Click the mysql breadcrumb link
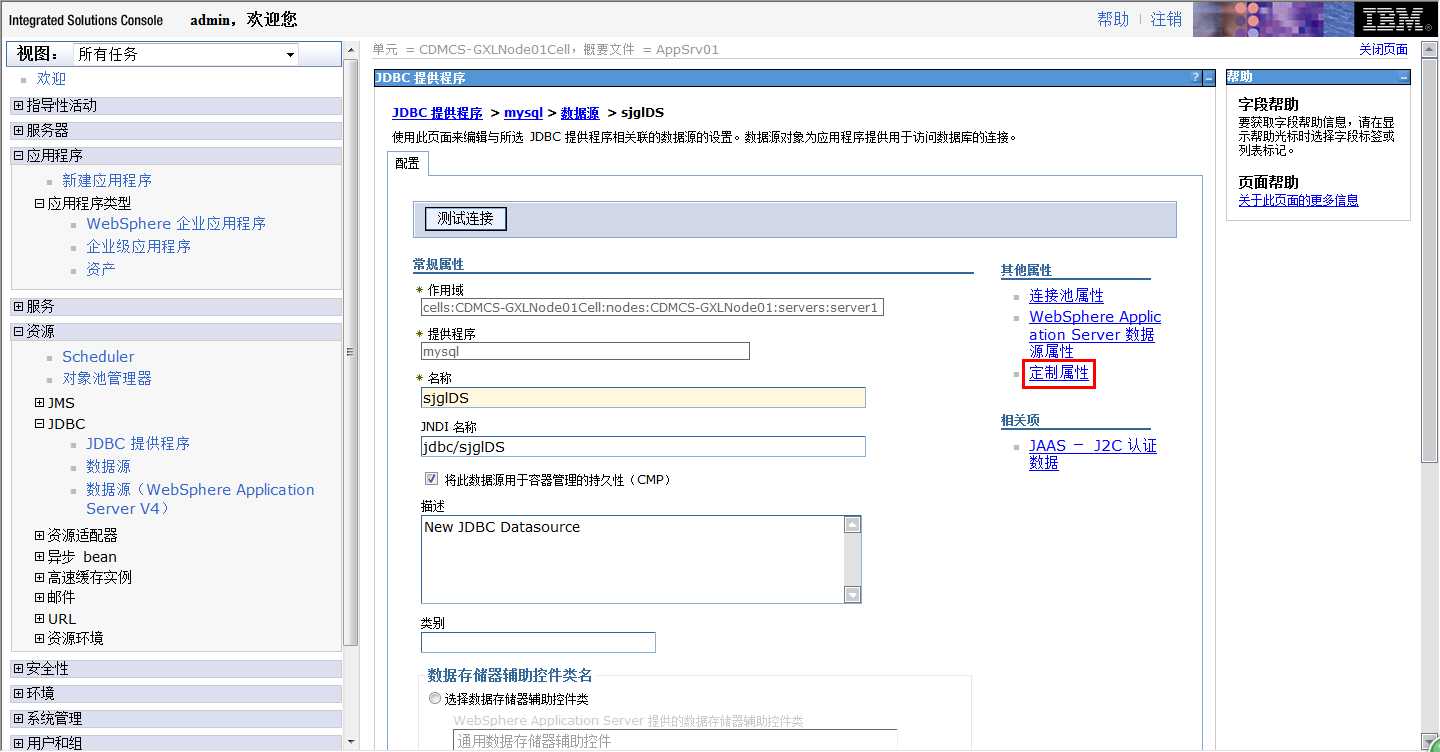 [x=523, y=113]
